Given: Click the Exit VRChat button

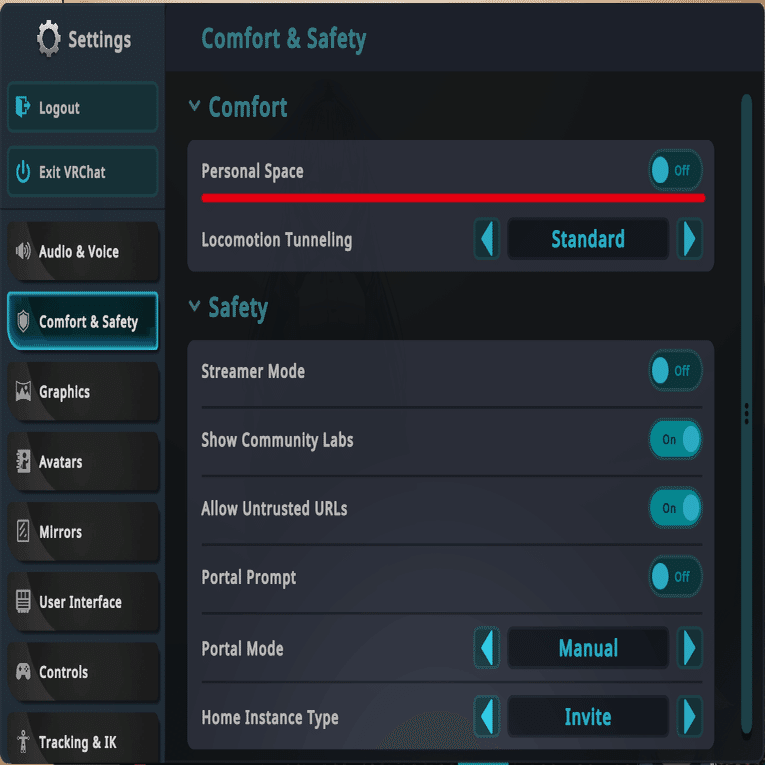Looking at the screenshot, I should pos(83,172).
